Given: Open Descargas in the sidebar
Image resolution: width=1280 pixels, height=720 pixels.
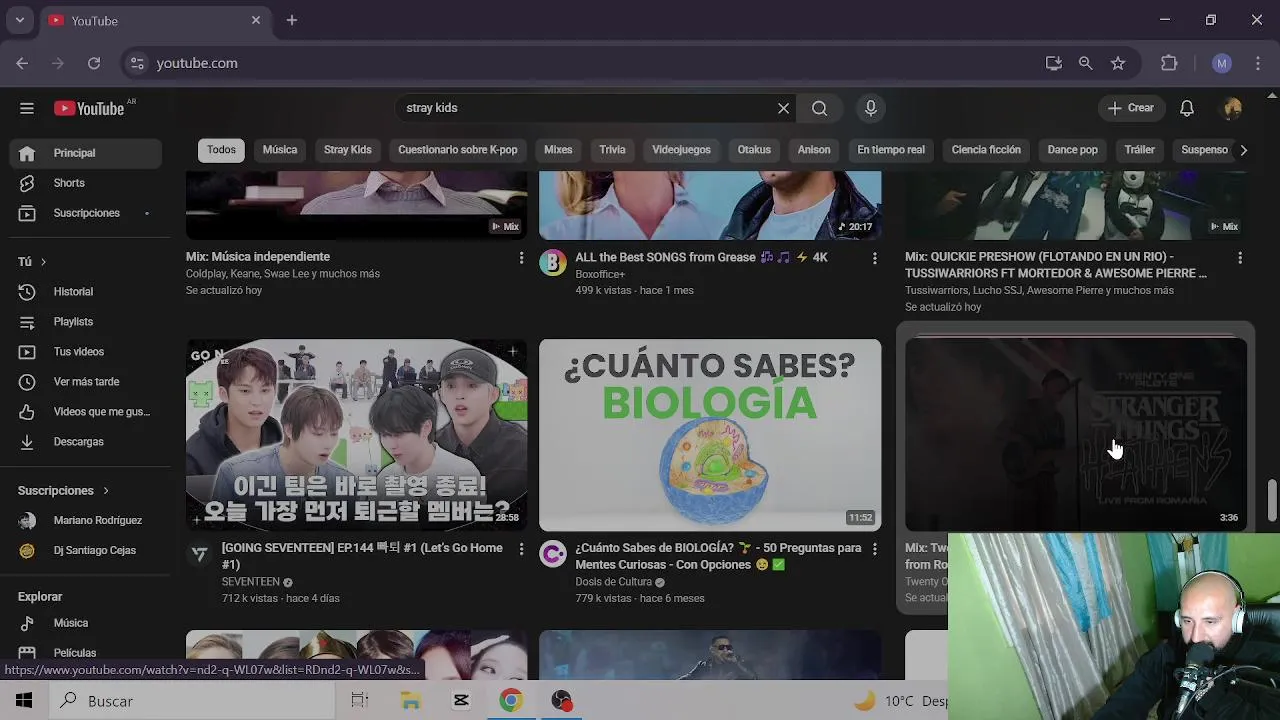Looking at the screenshot, I should click(85, 442).
